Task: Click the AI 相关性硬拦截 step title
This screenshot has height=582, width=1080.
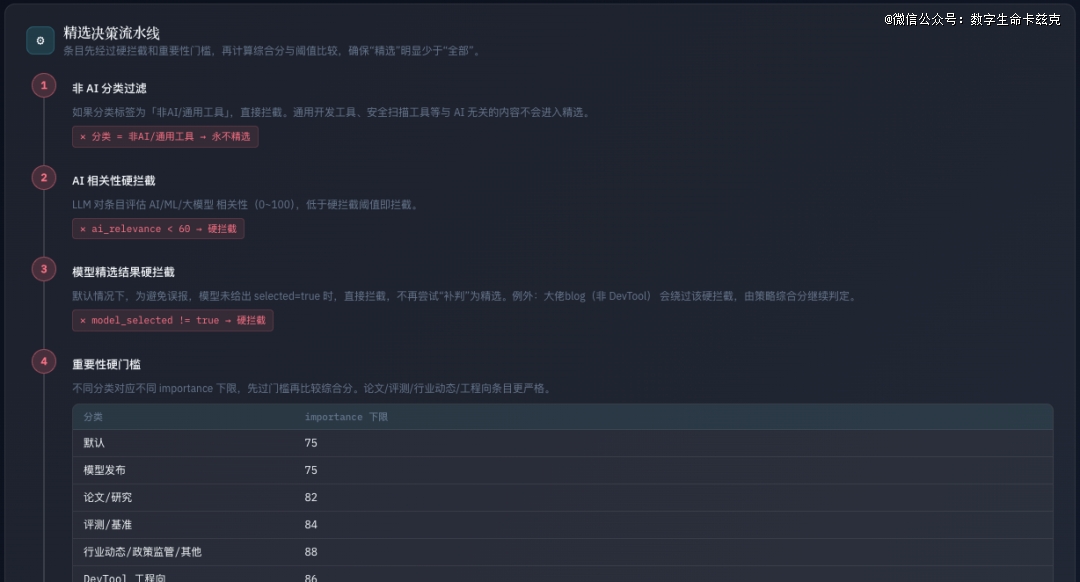Action: point(113,180)
